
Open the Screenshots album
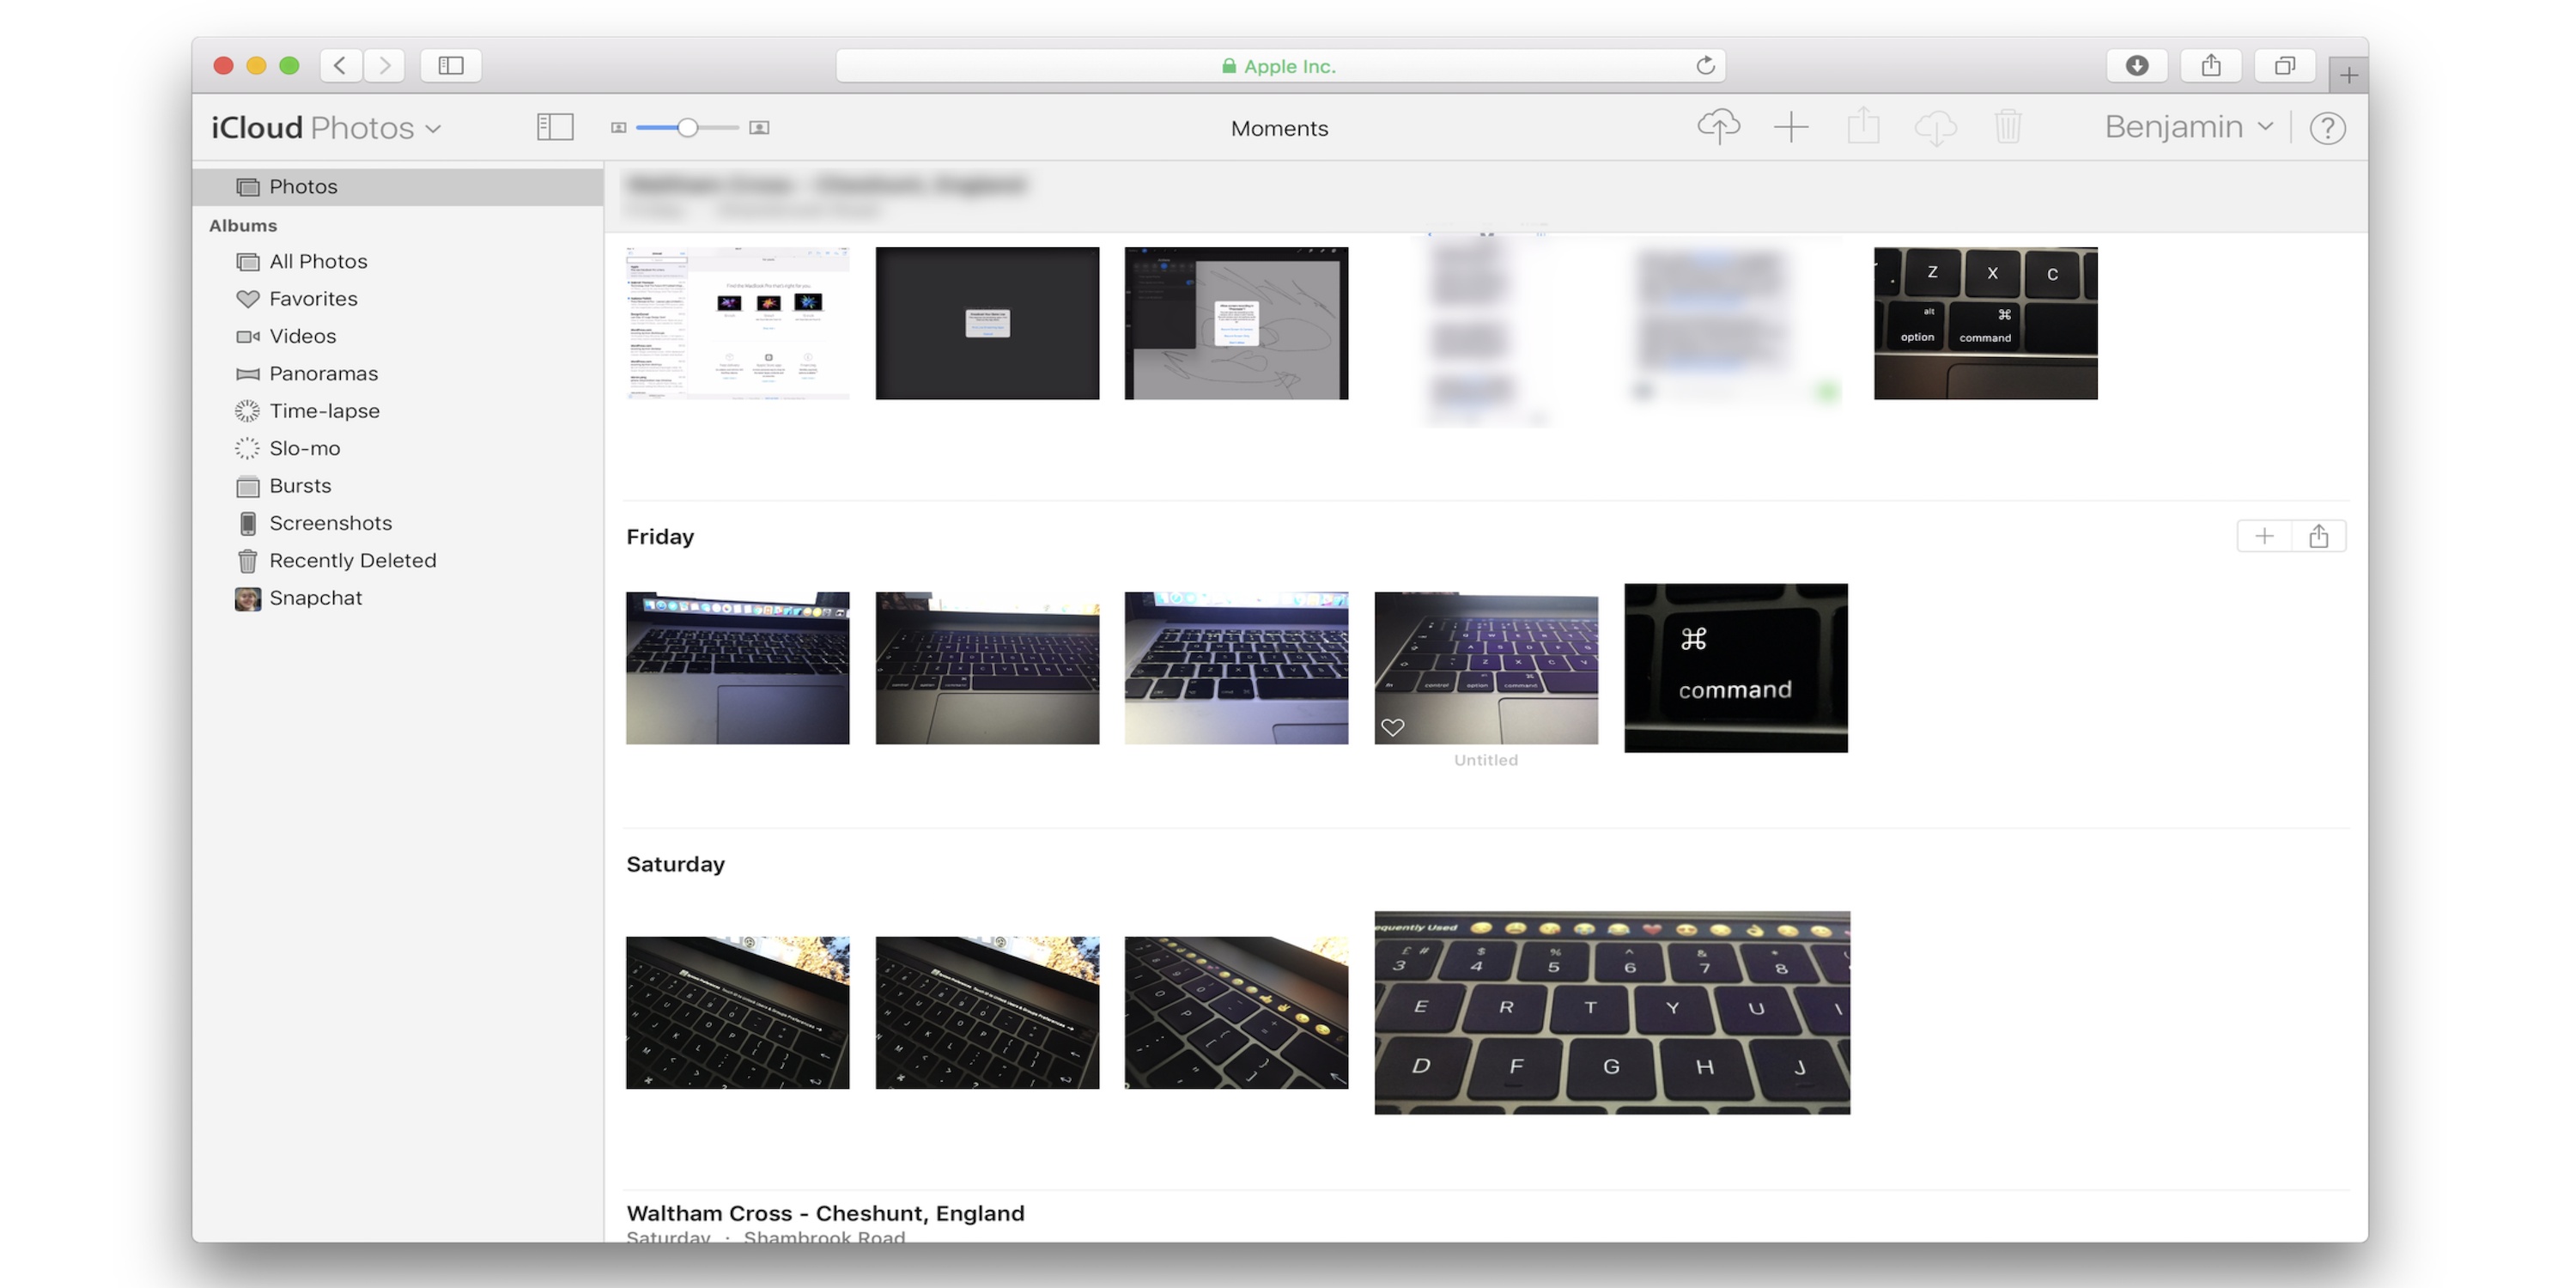pyautogui.click(x=330, y=523)
